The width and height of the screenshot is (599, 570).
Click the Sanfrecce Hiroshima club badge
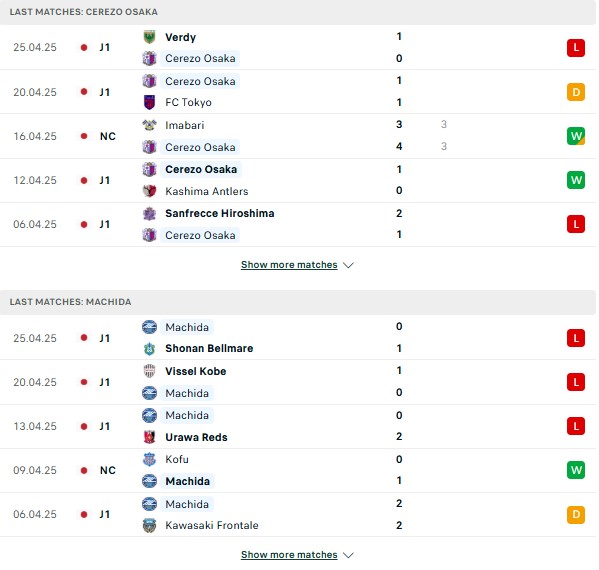point(149,213)
